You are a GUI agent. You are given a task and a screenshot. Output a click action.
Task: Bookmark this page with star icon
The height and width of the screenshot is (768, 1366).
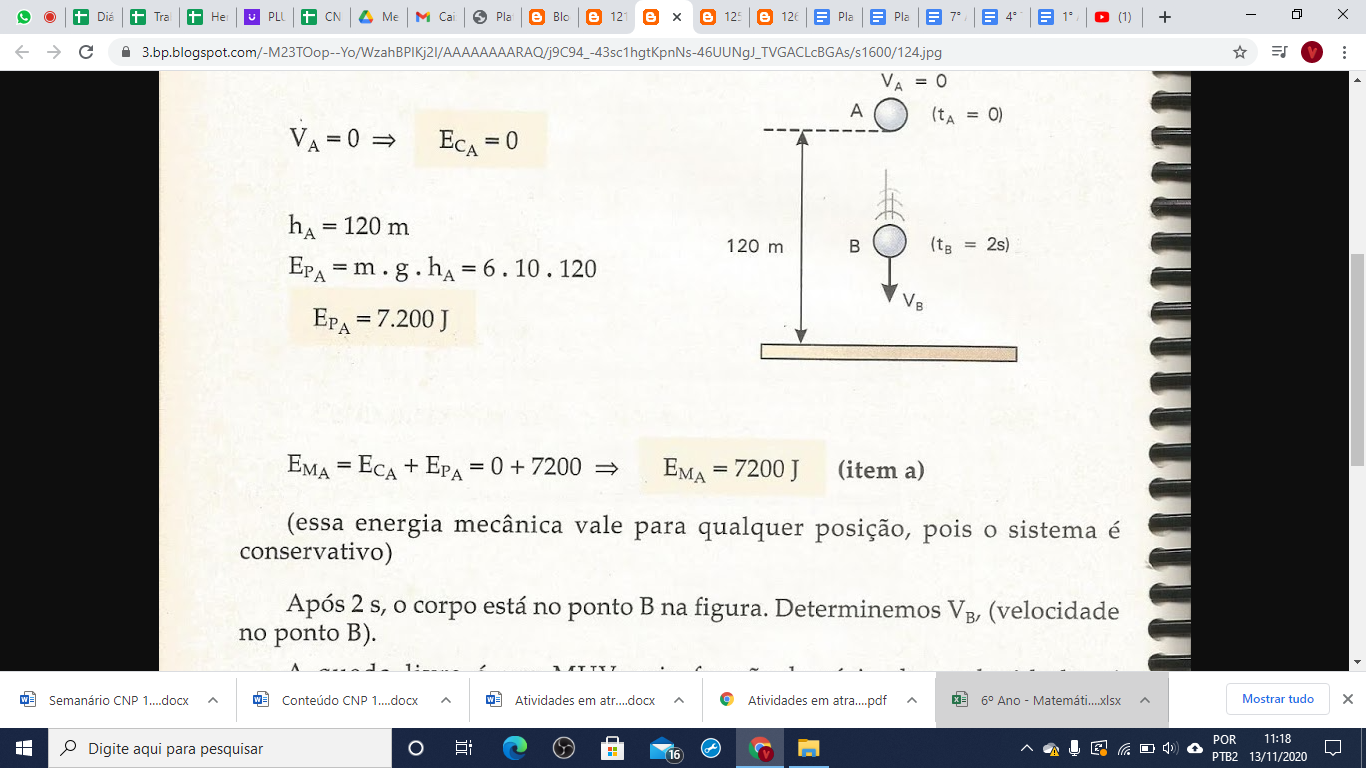1240,52
